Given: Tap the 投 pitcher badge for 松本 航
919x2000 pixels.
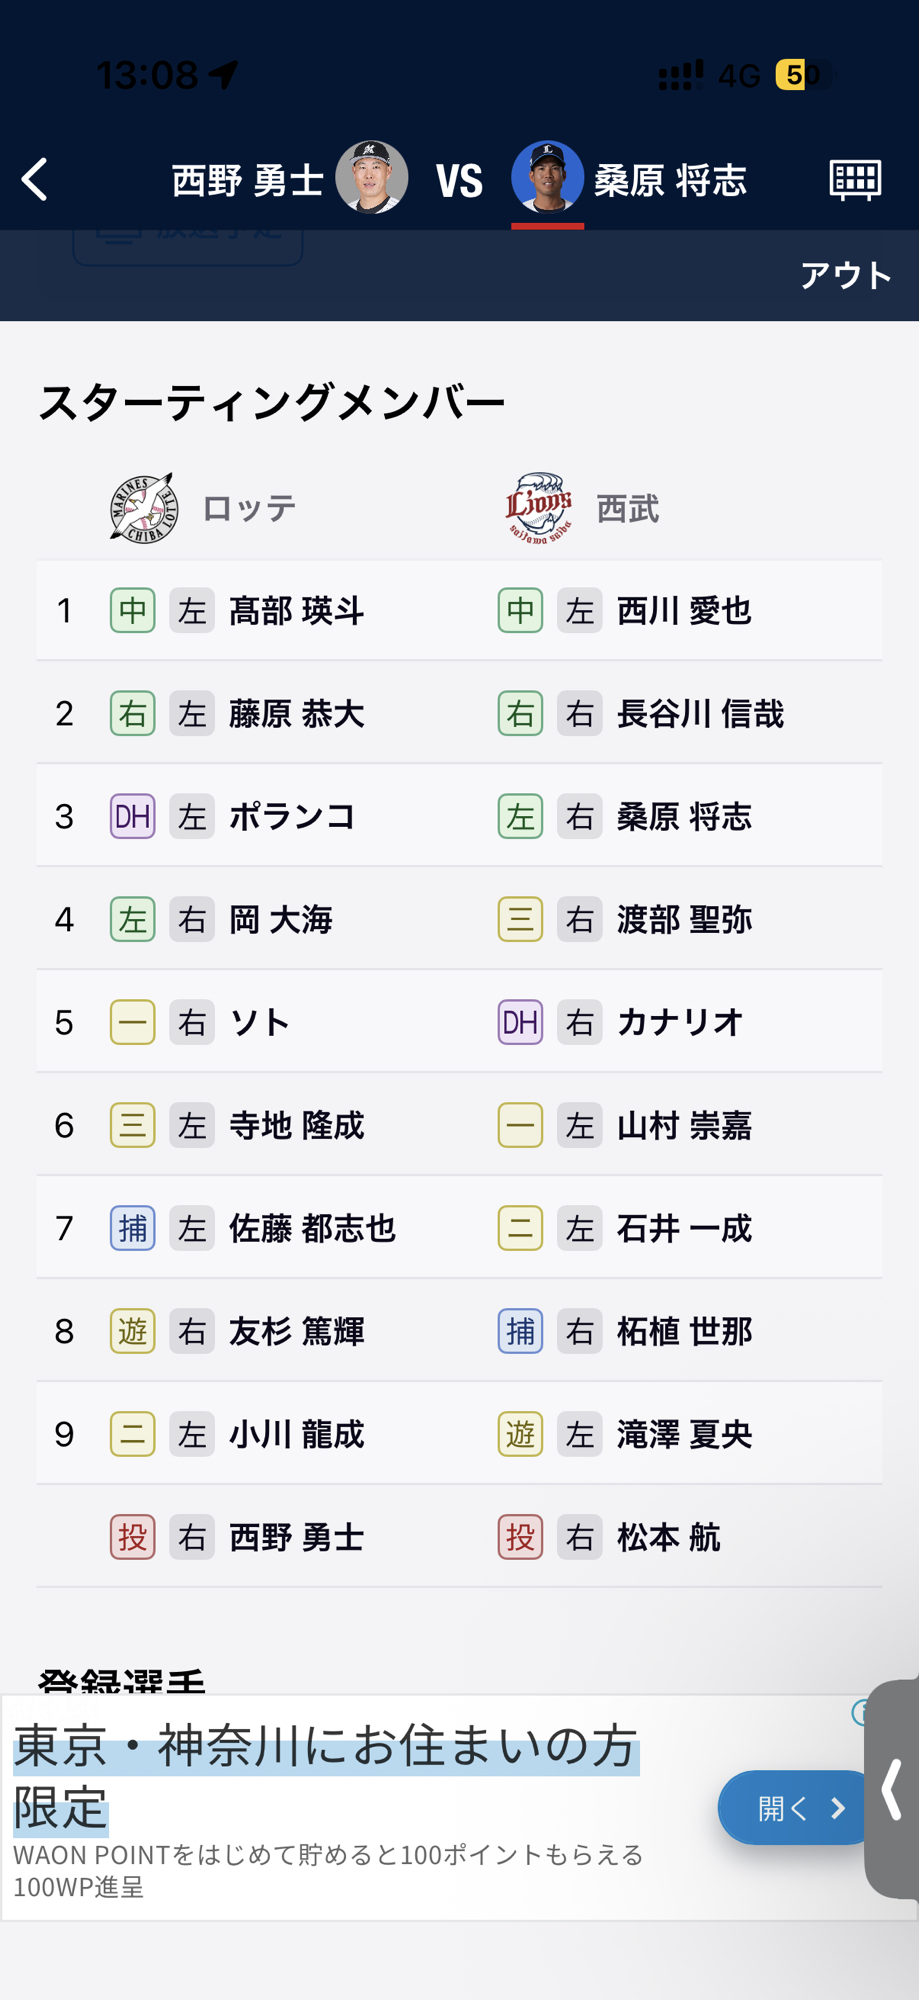Looking at the screenshot, I should (520, 1538).
